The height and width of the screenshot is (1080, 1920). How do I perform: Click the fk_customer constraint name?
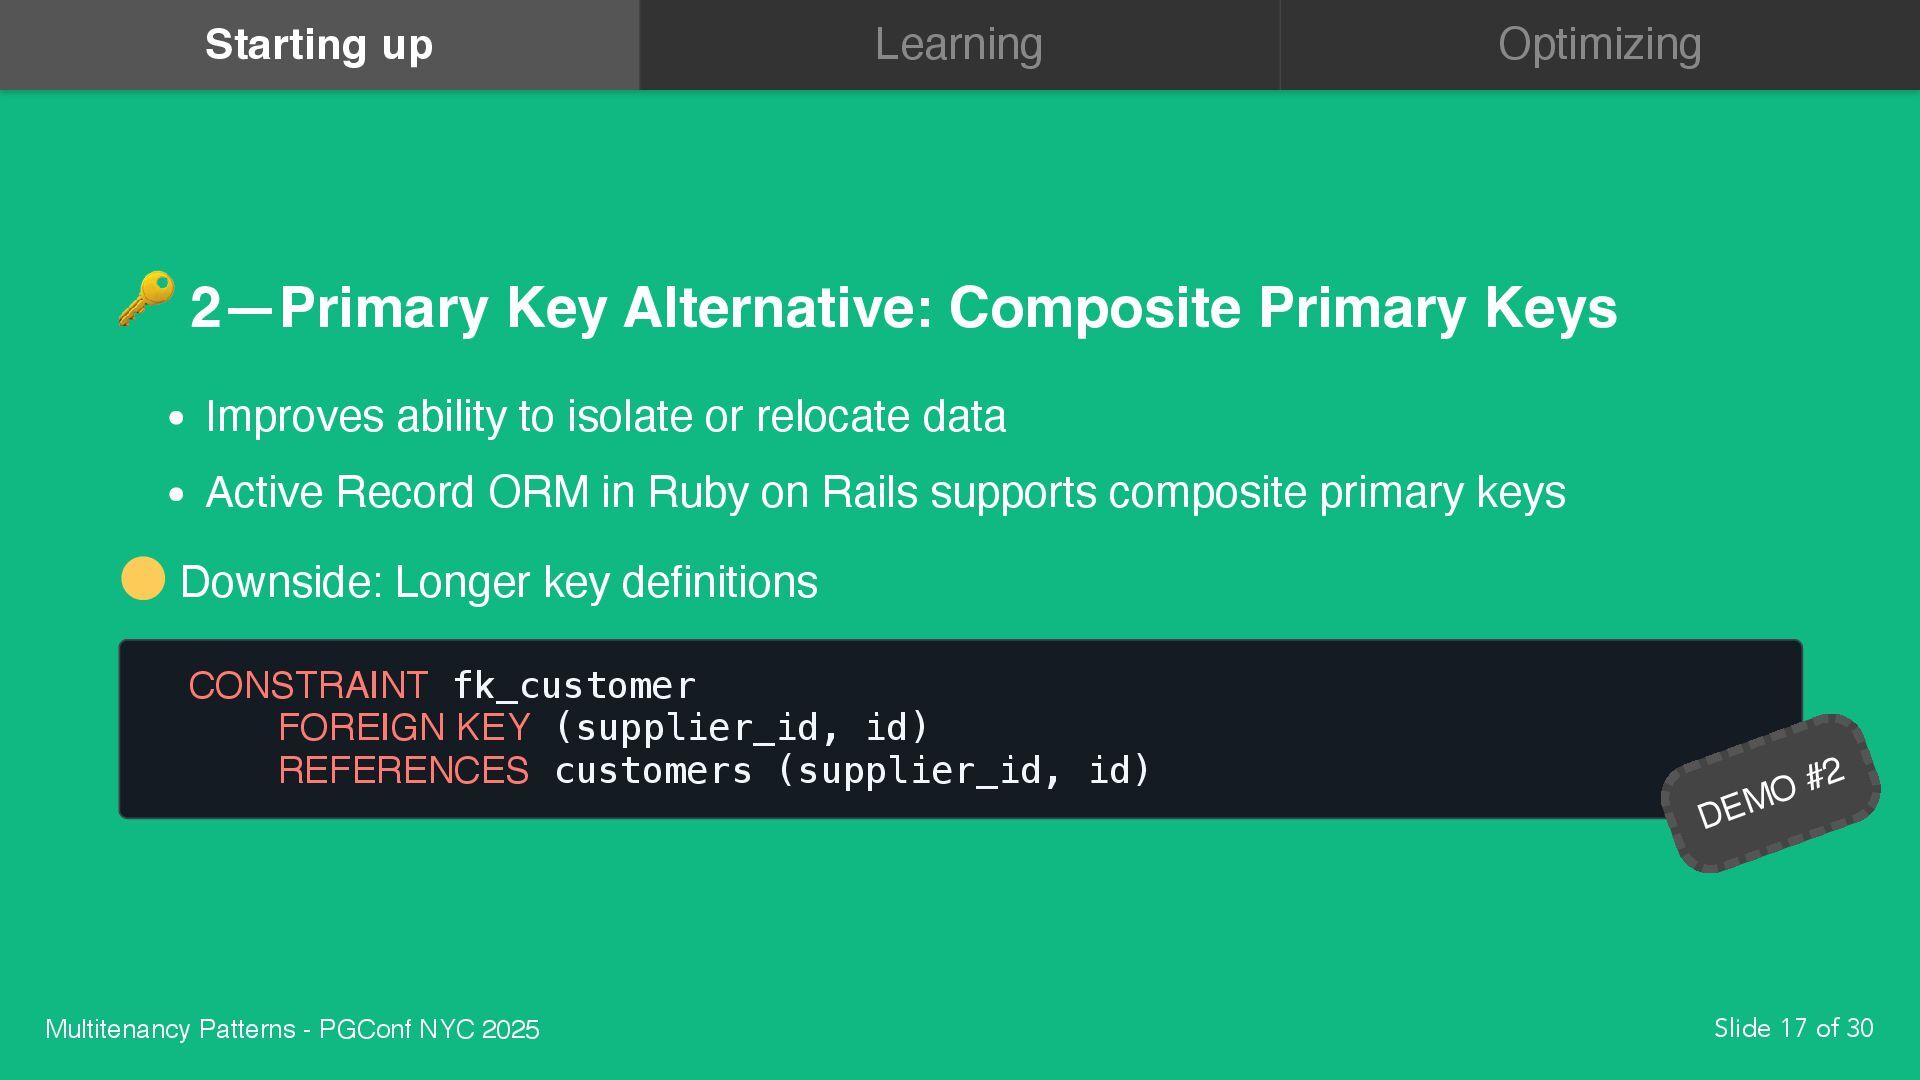(x=574, y=686)
